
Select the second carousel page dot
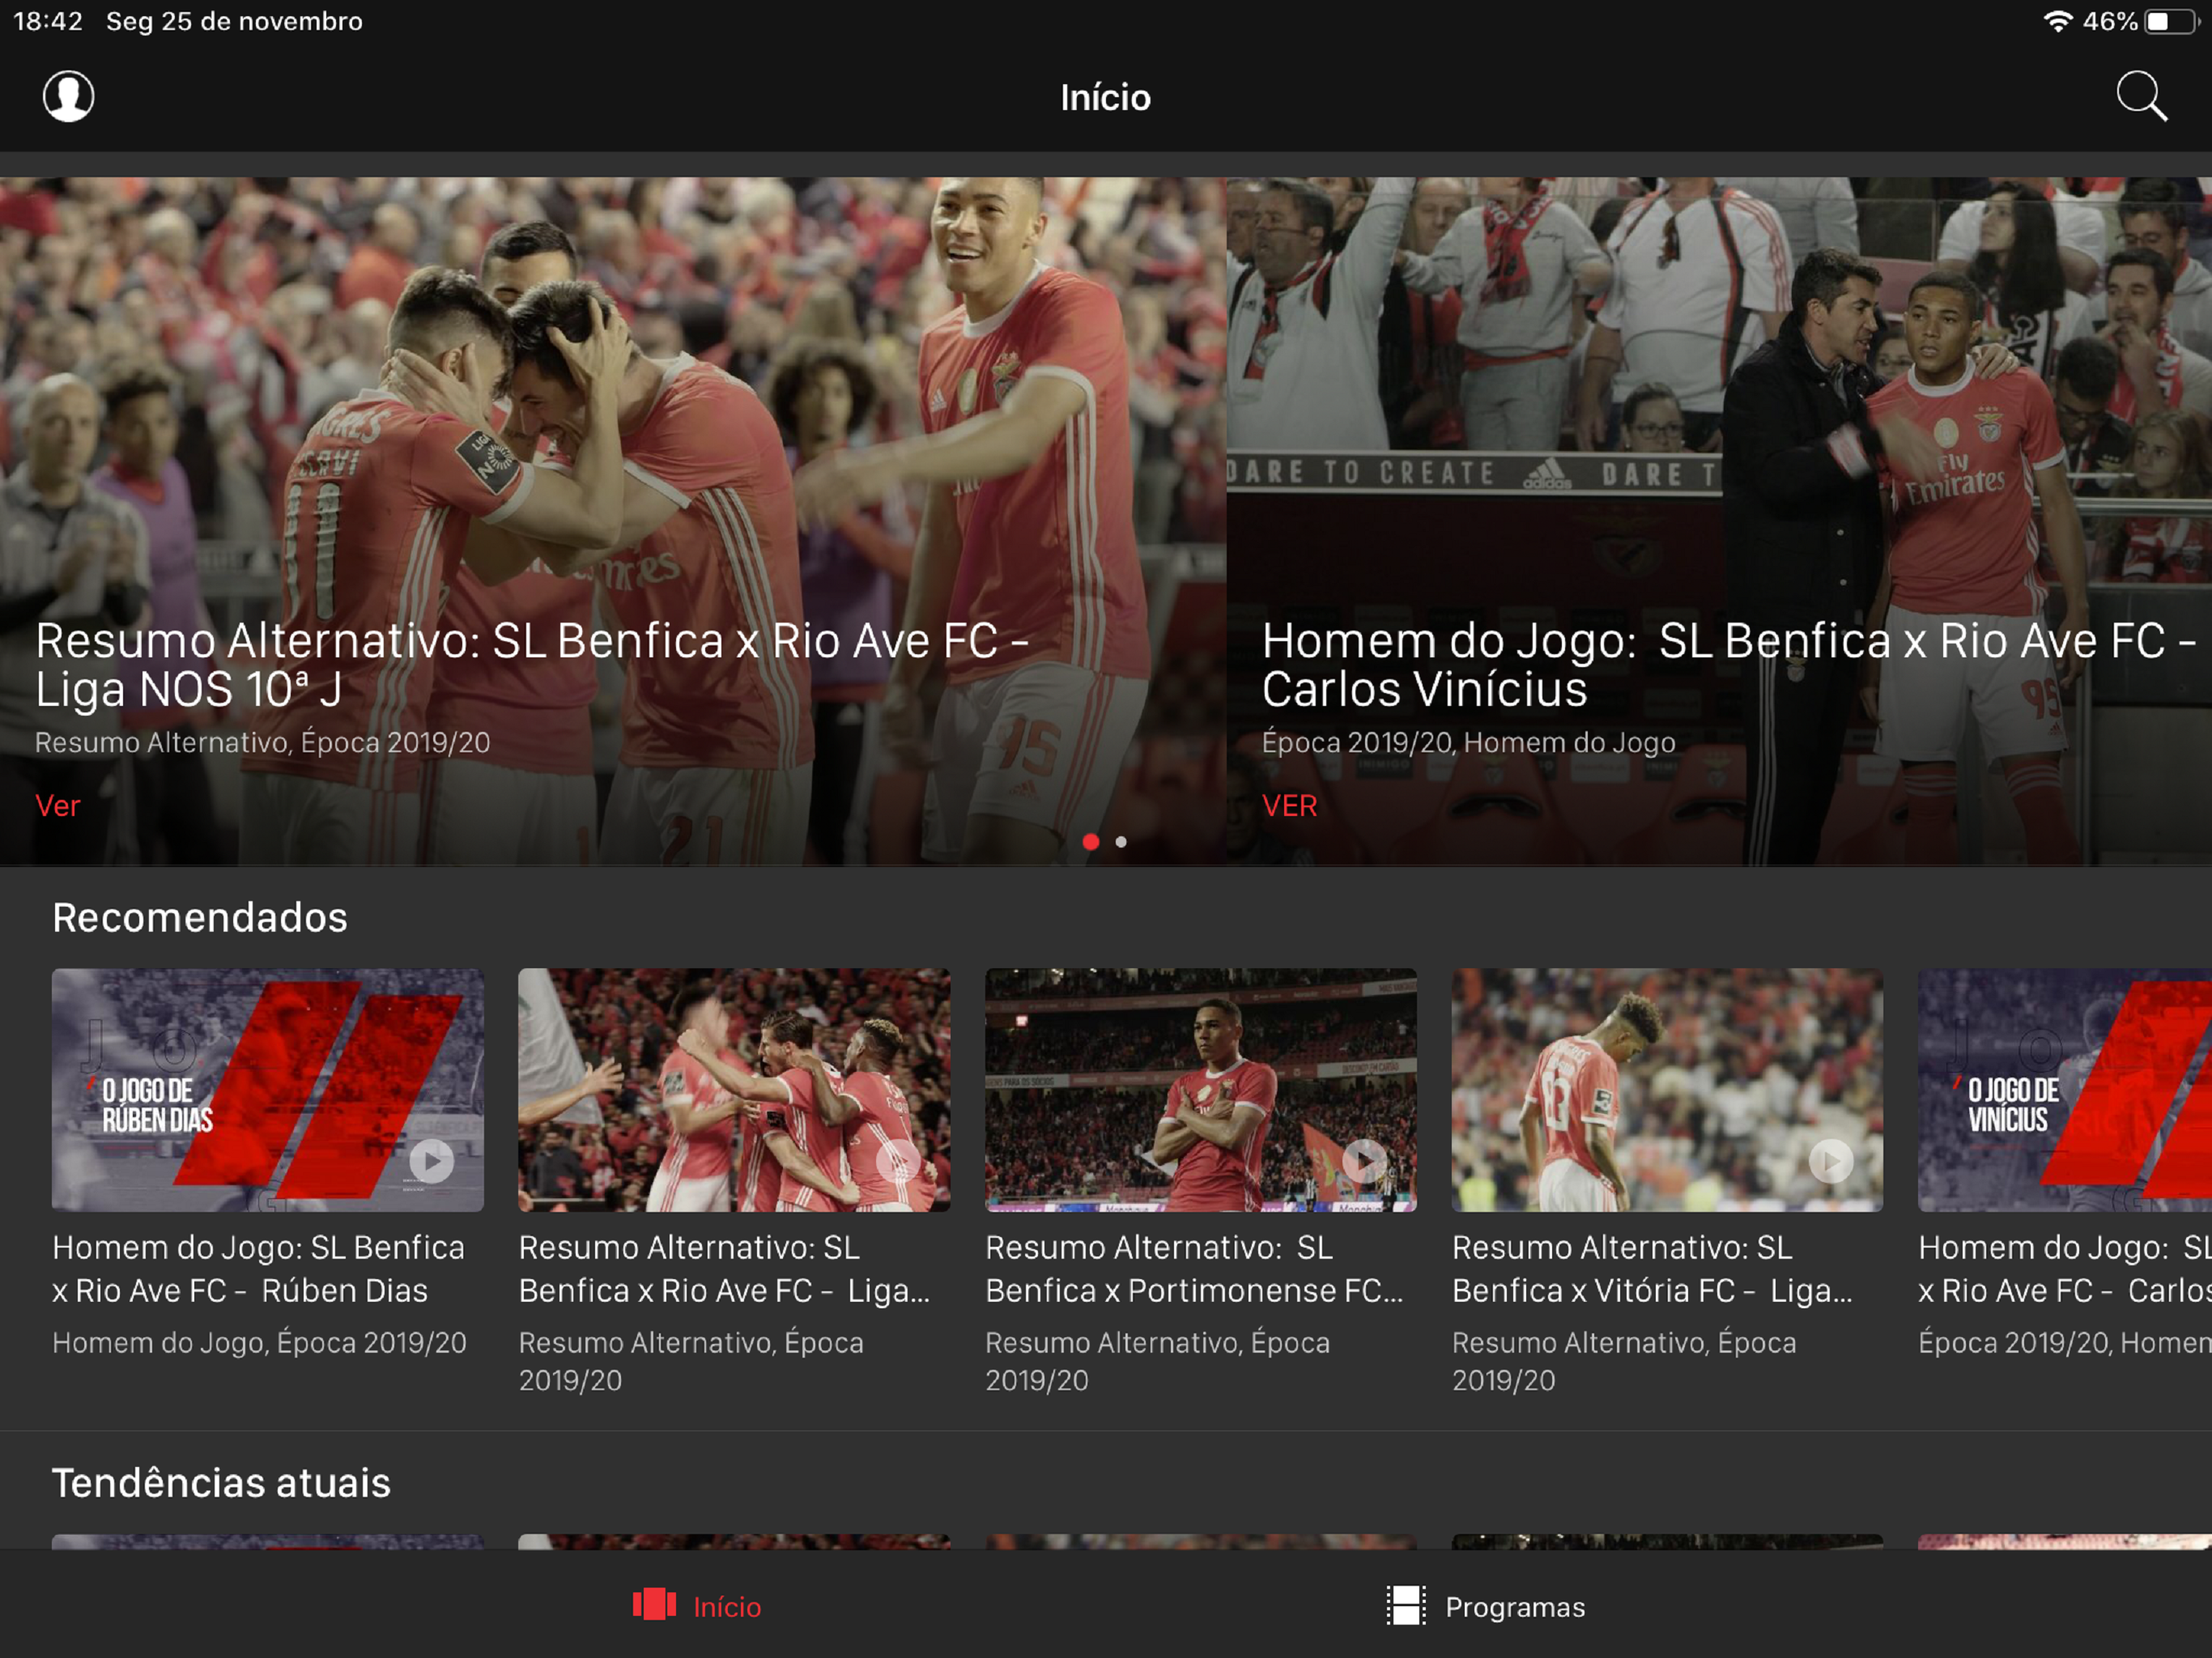[1121, 842]
